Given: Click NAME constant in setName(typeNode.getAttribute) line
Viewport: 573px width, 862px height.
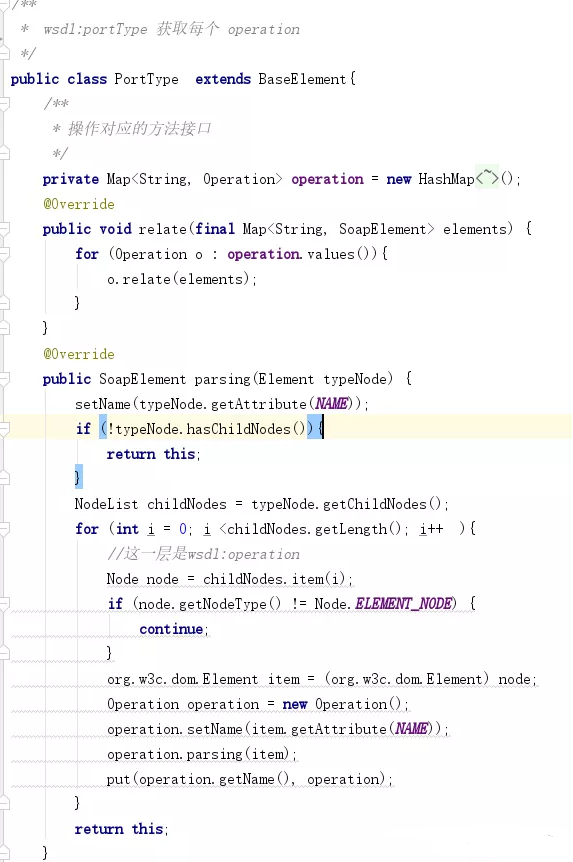Looking at the screenshot, I should point(332,404).
